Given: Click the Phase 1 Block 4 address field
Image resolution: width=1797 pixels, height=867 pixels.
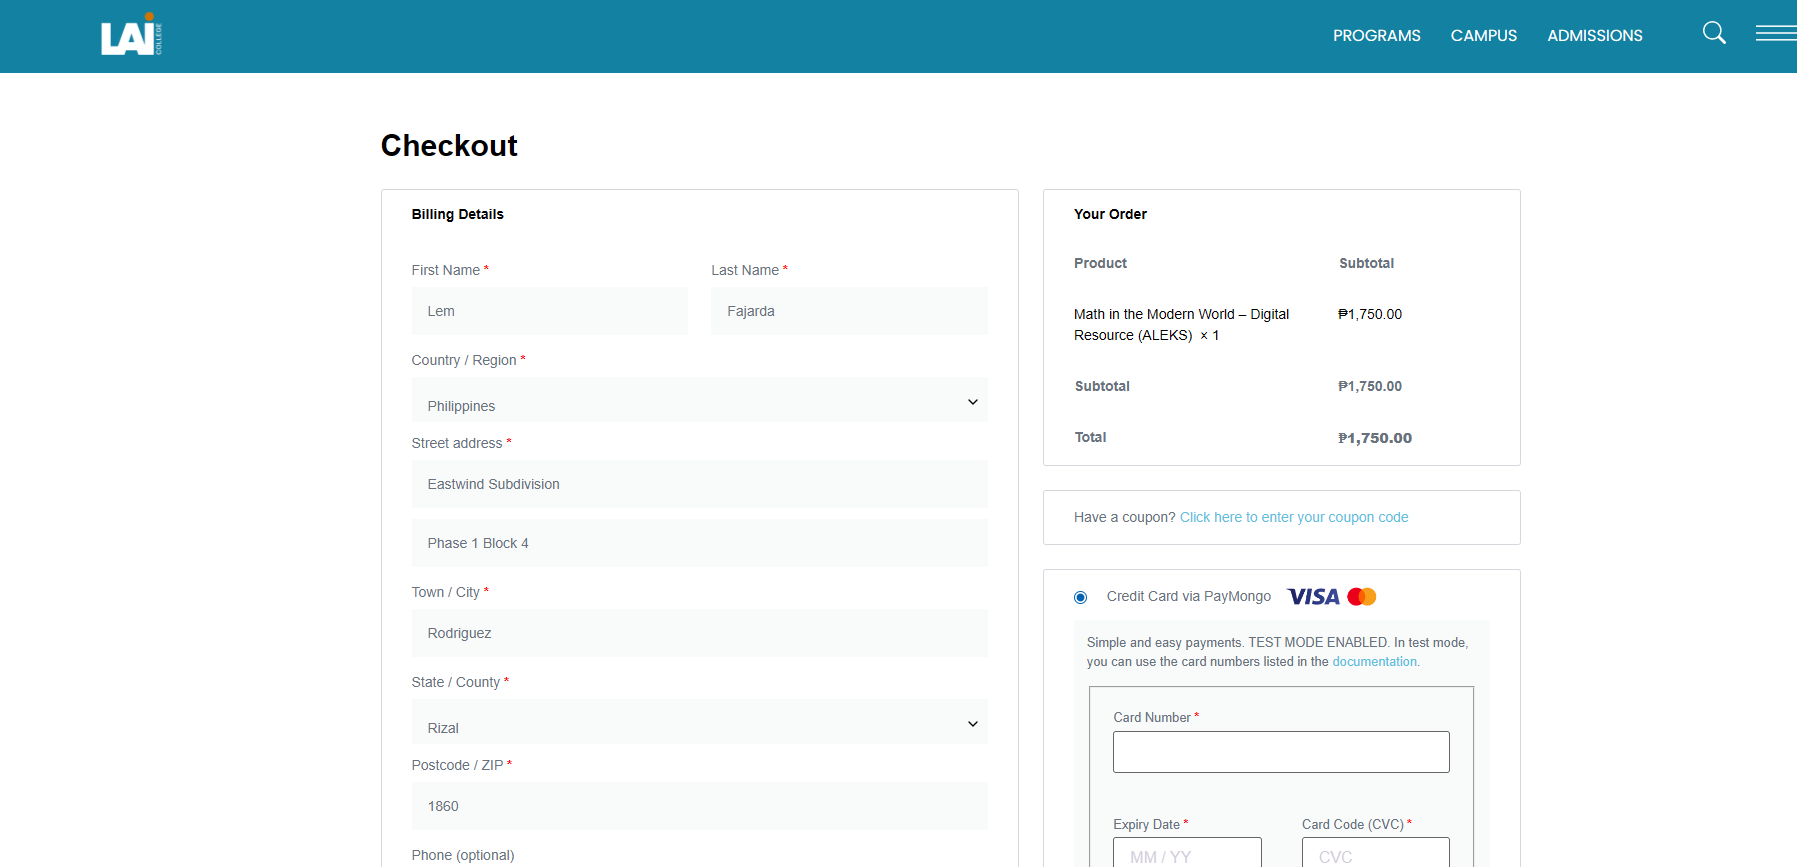Looking at the screenshot, I should point(699,543).
